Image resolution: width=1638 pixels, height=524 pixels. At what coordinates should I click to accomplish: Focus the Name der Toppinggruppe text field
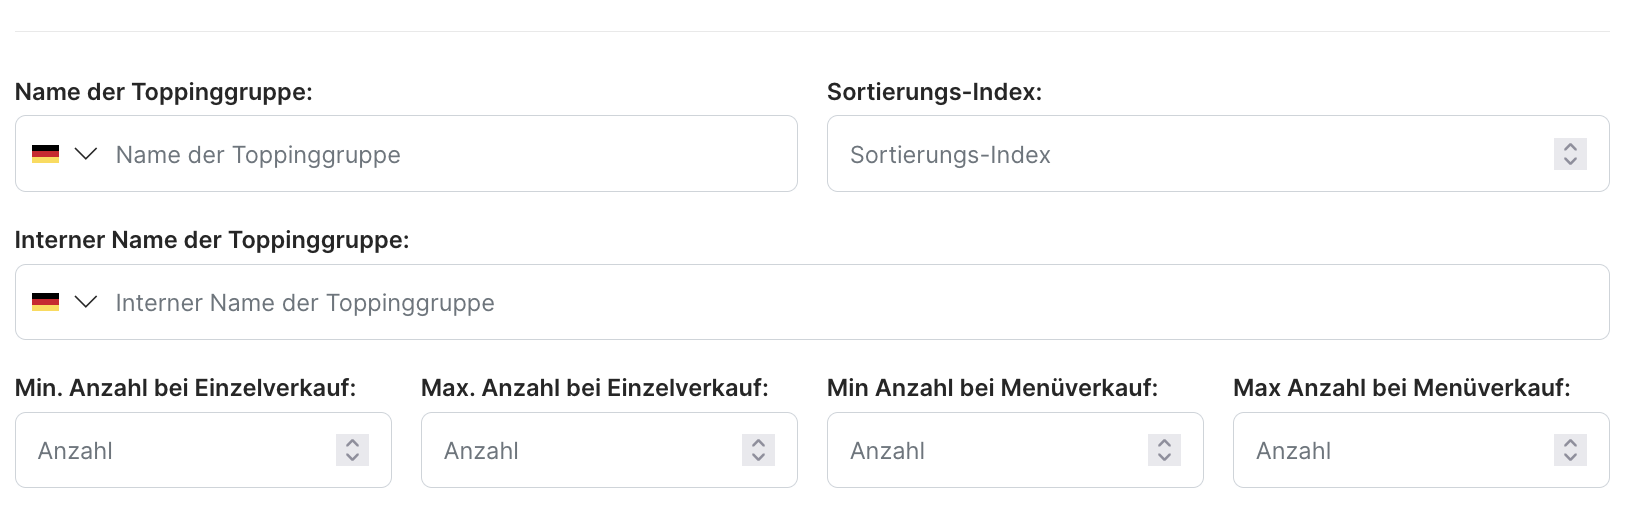coord(450,154)
